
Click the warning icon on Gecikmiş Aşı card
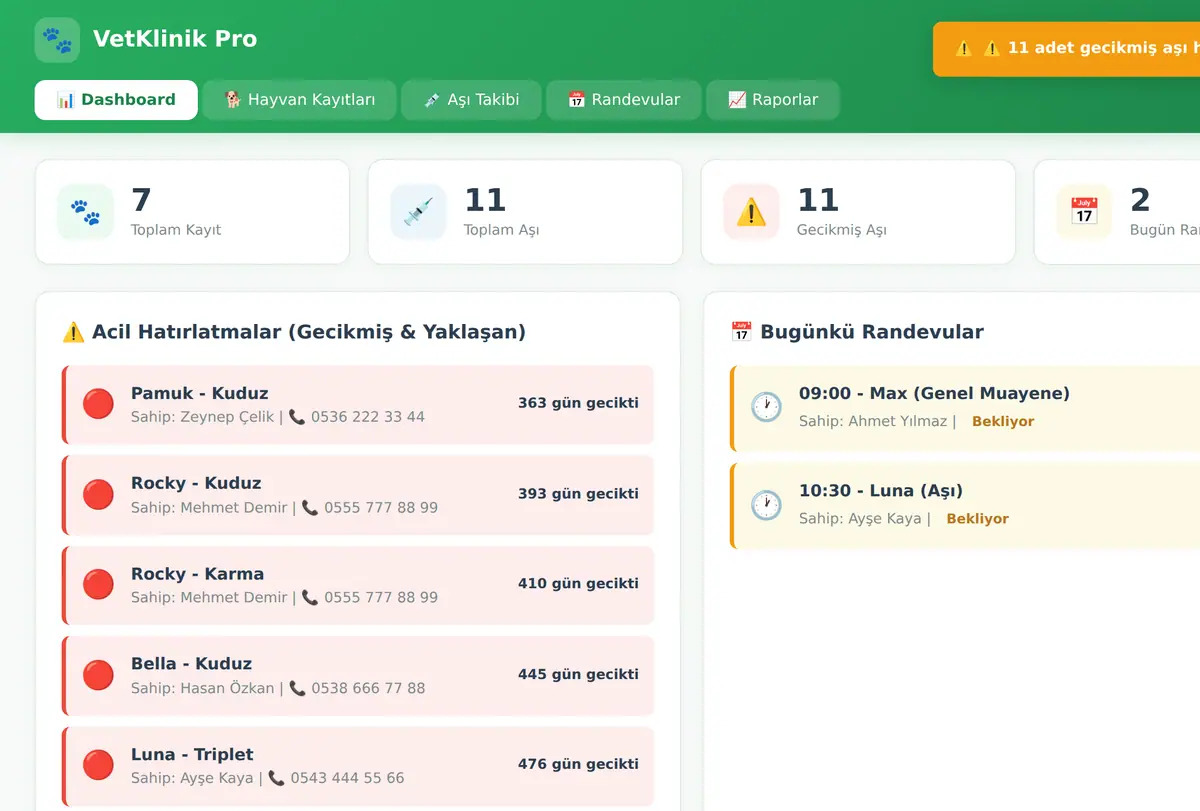tap(751, 212)
